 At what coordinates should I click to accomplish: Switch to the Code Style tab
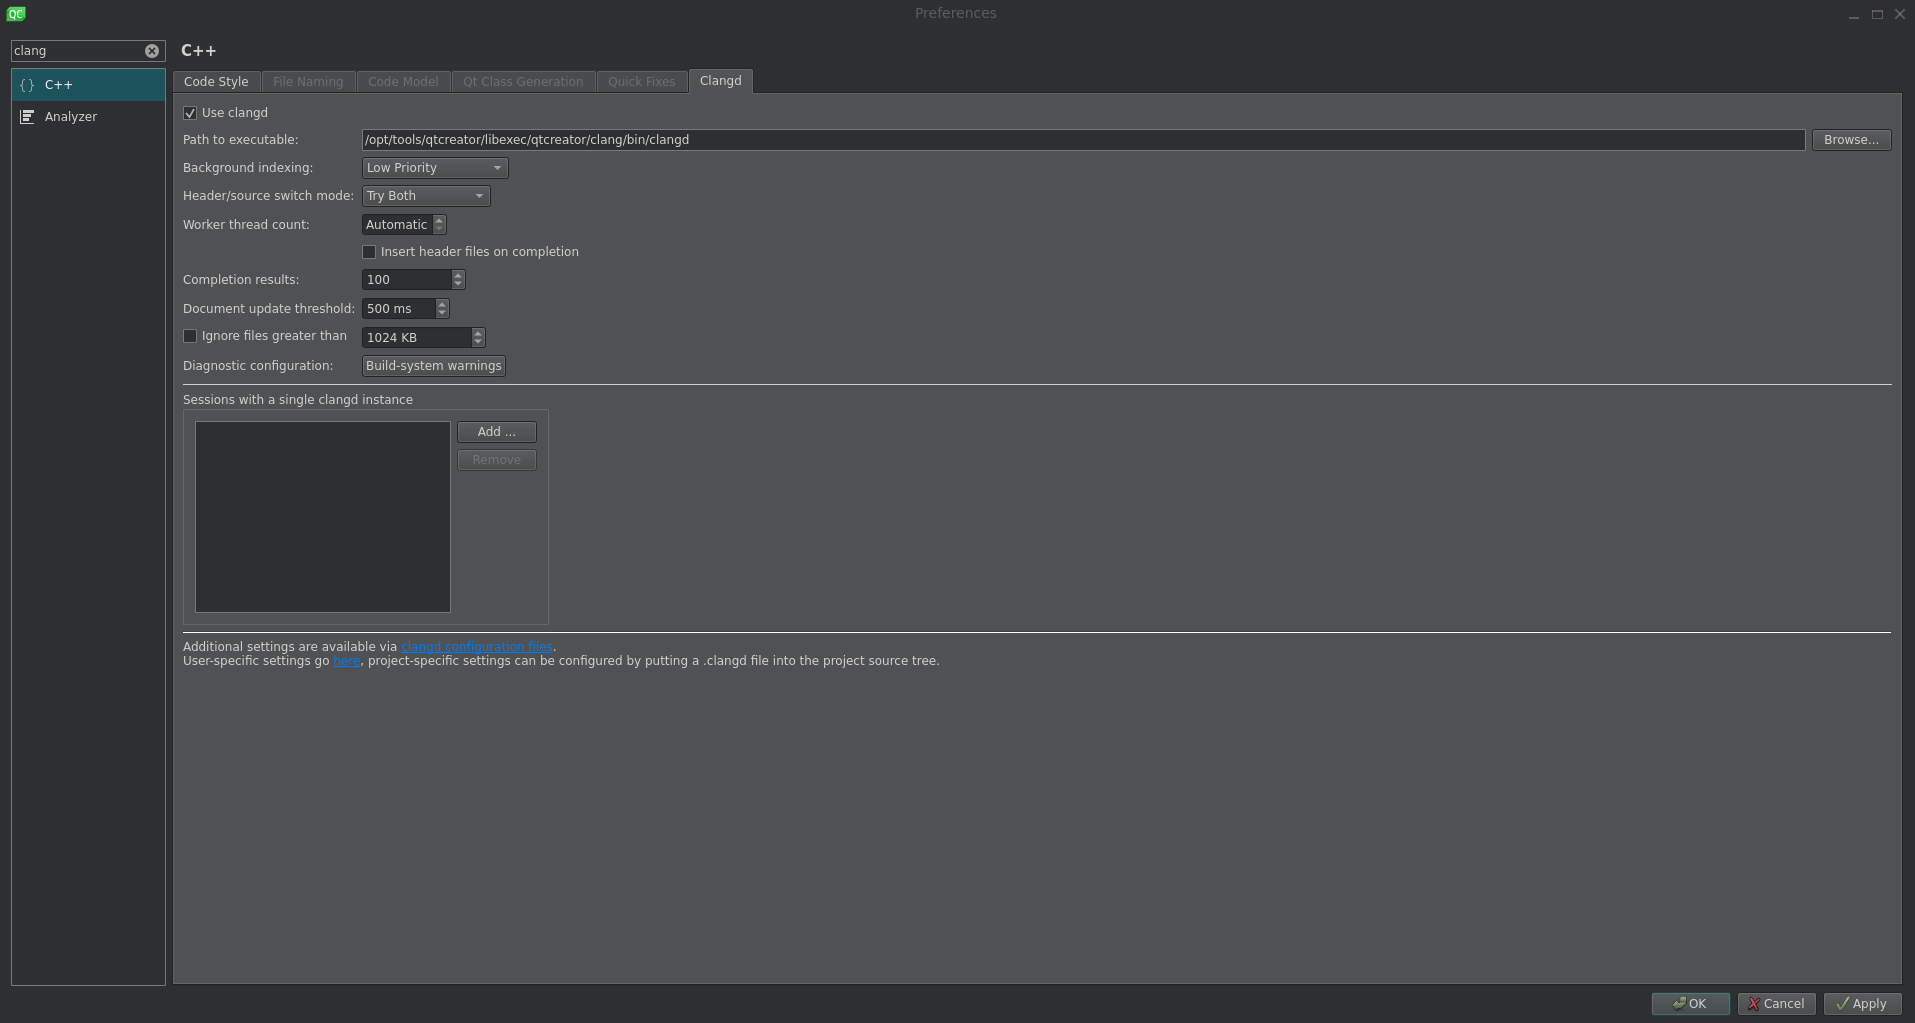point(216,82)
